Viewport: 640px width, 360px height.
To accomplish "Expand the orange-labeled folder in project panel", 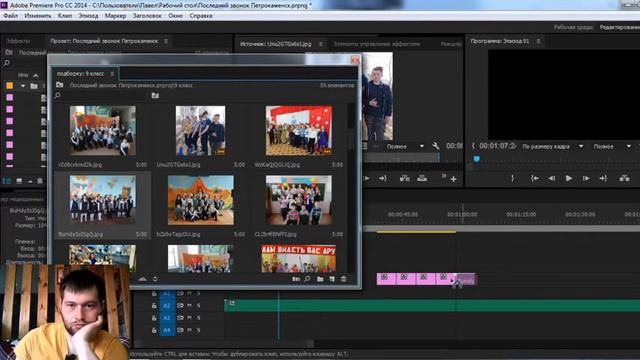I will pyautogui.click(x=23, y=86).
